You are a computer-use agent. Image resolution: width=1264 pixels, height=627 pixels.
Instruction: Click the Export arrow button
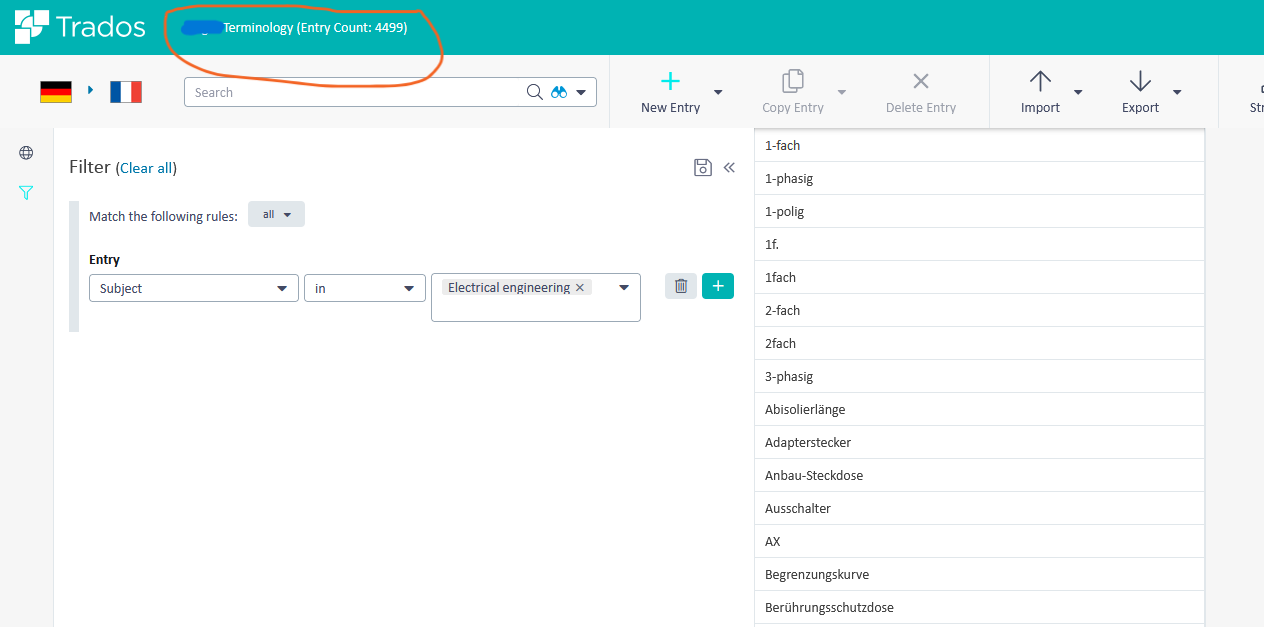tap(1140, 92)
